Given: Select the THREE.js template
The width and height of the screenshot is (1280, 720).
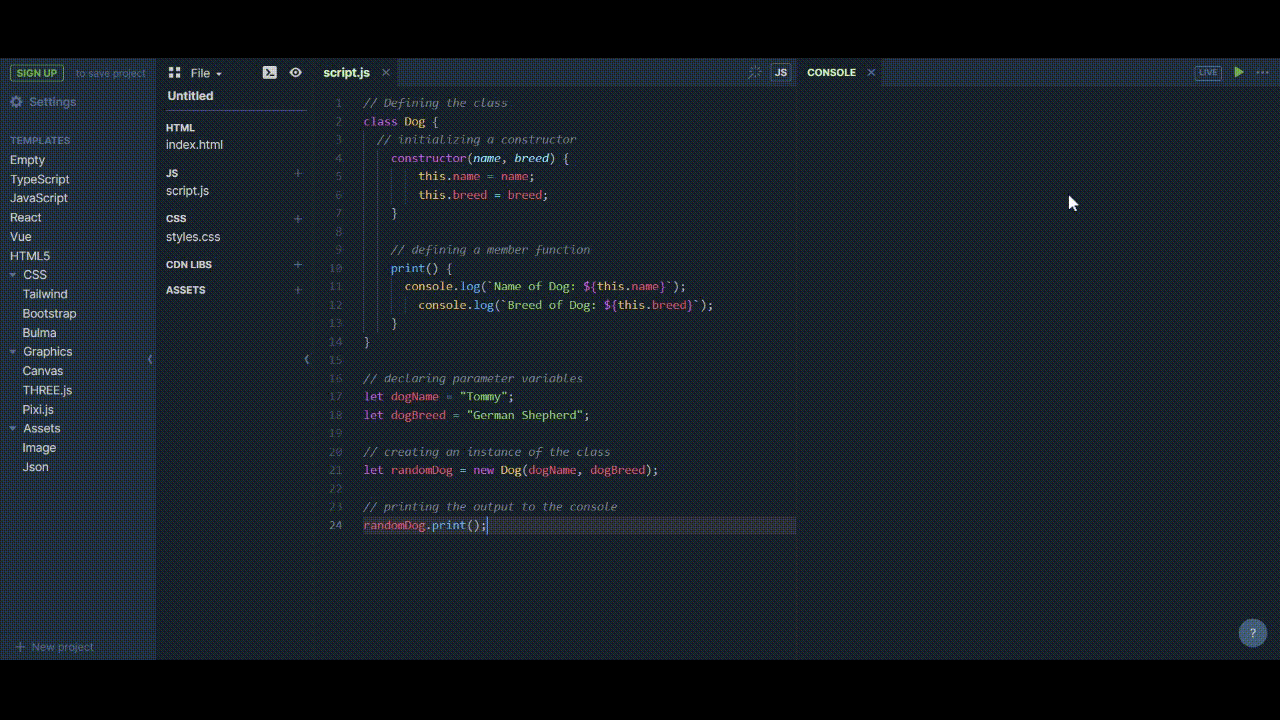Looking at the screenshot, I should [x=47, y=390].
